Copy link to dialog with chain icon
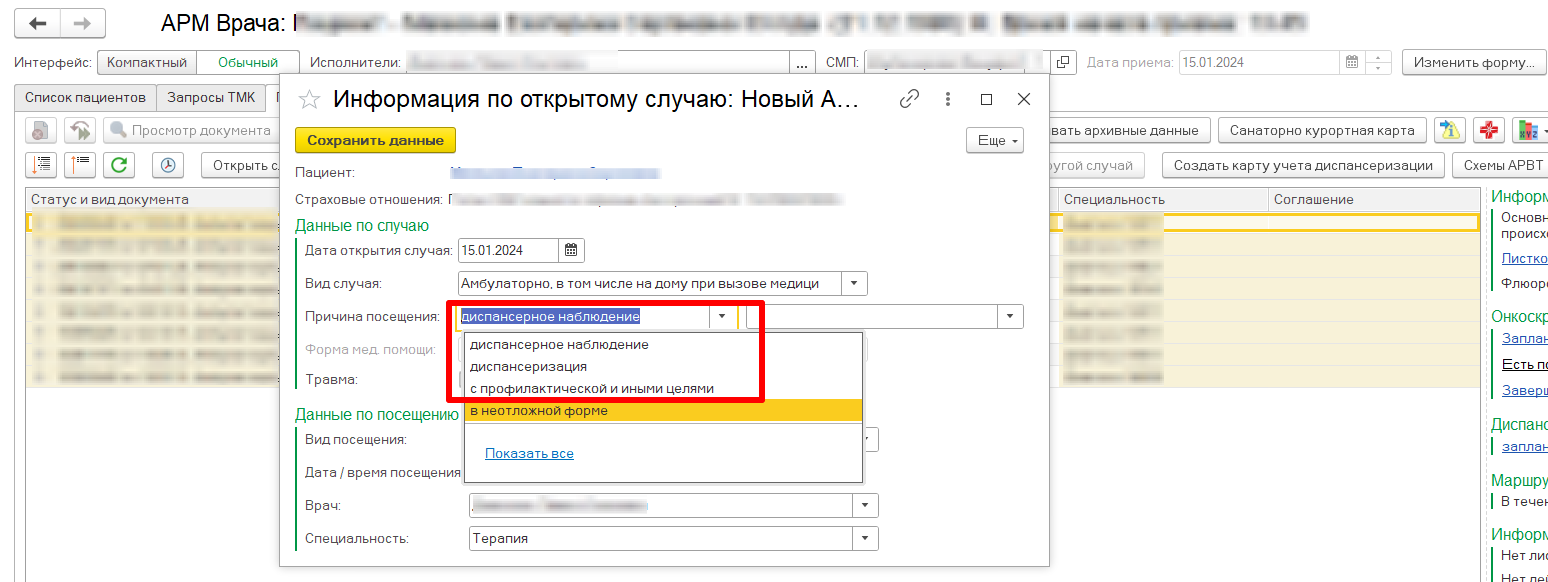Viewport: 1548px width, 582px height. [909, 99]
